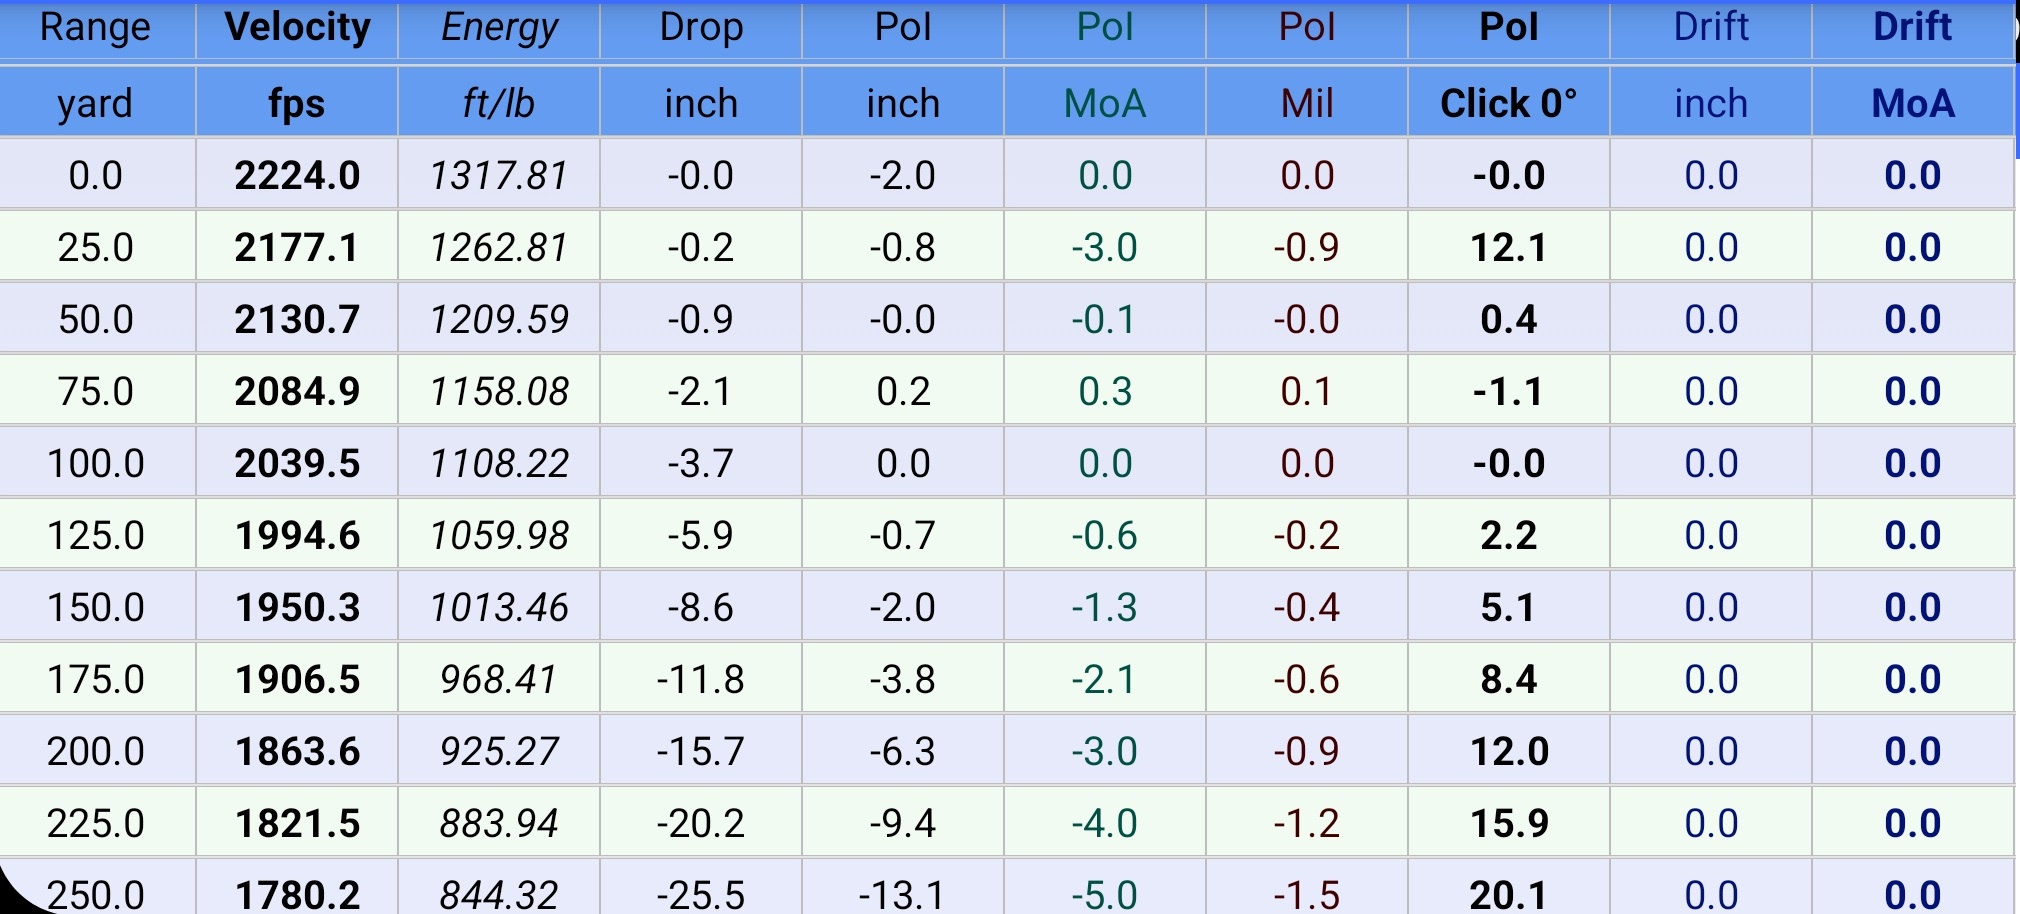Click the 'ft/lb' unit header cell
This screenshot has width=2020, height=914.
(x=499, y=103)
